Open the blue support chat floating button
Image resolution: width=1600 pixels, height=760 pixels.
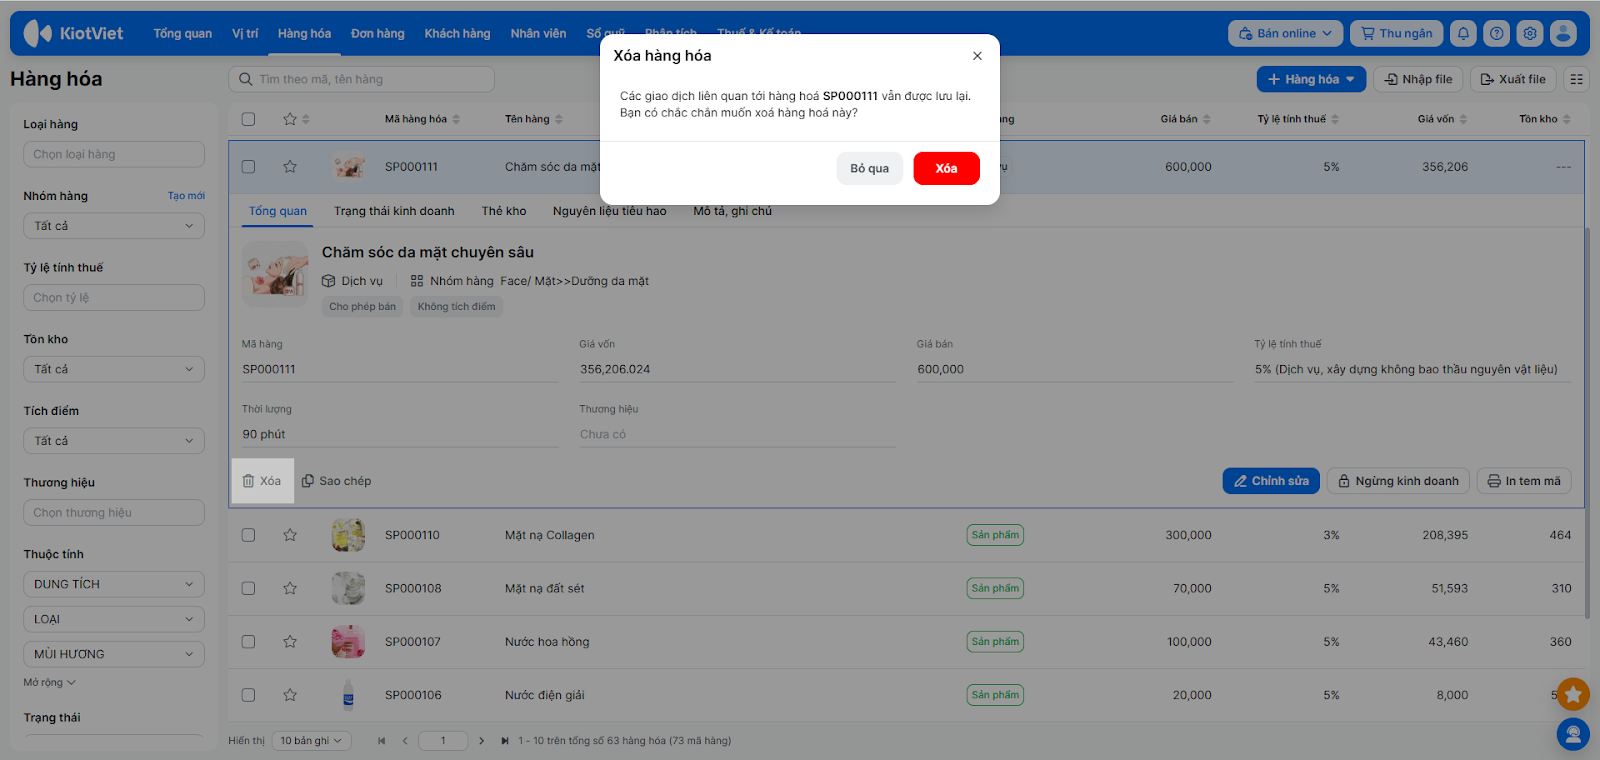(x=1573, y=735)
